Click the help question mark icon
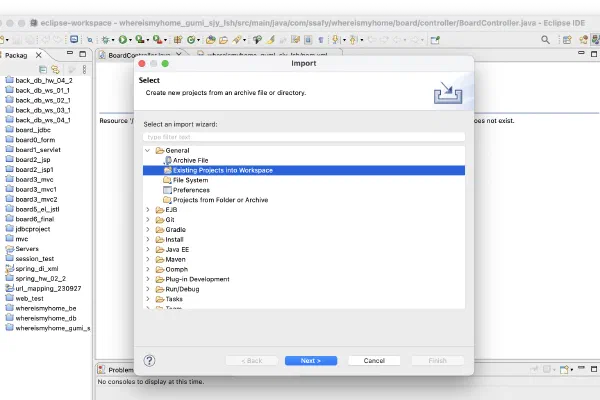600x400 pixels. click(150, 360)
